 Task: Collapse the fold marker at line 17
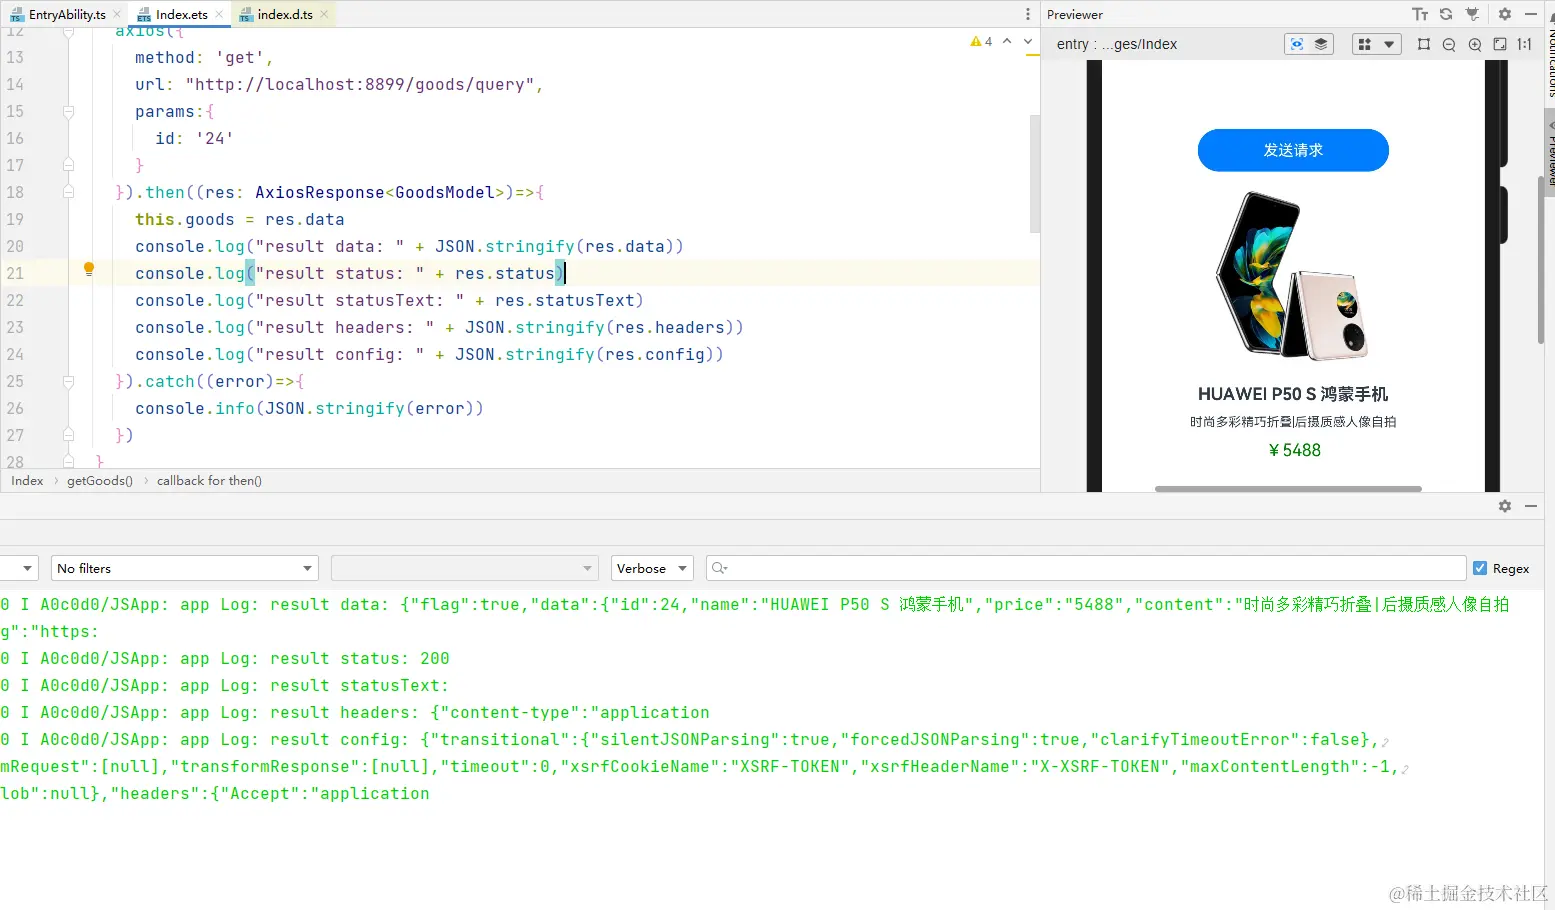click(x=68, y=165)
